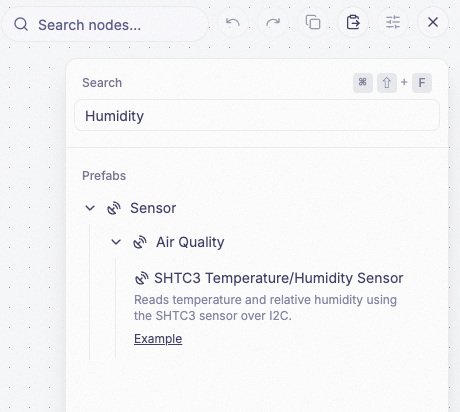Viewport: 460px width, 412px height.
Task: Click the Paste clipboard icon
Action: point(353,23)
